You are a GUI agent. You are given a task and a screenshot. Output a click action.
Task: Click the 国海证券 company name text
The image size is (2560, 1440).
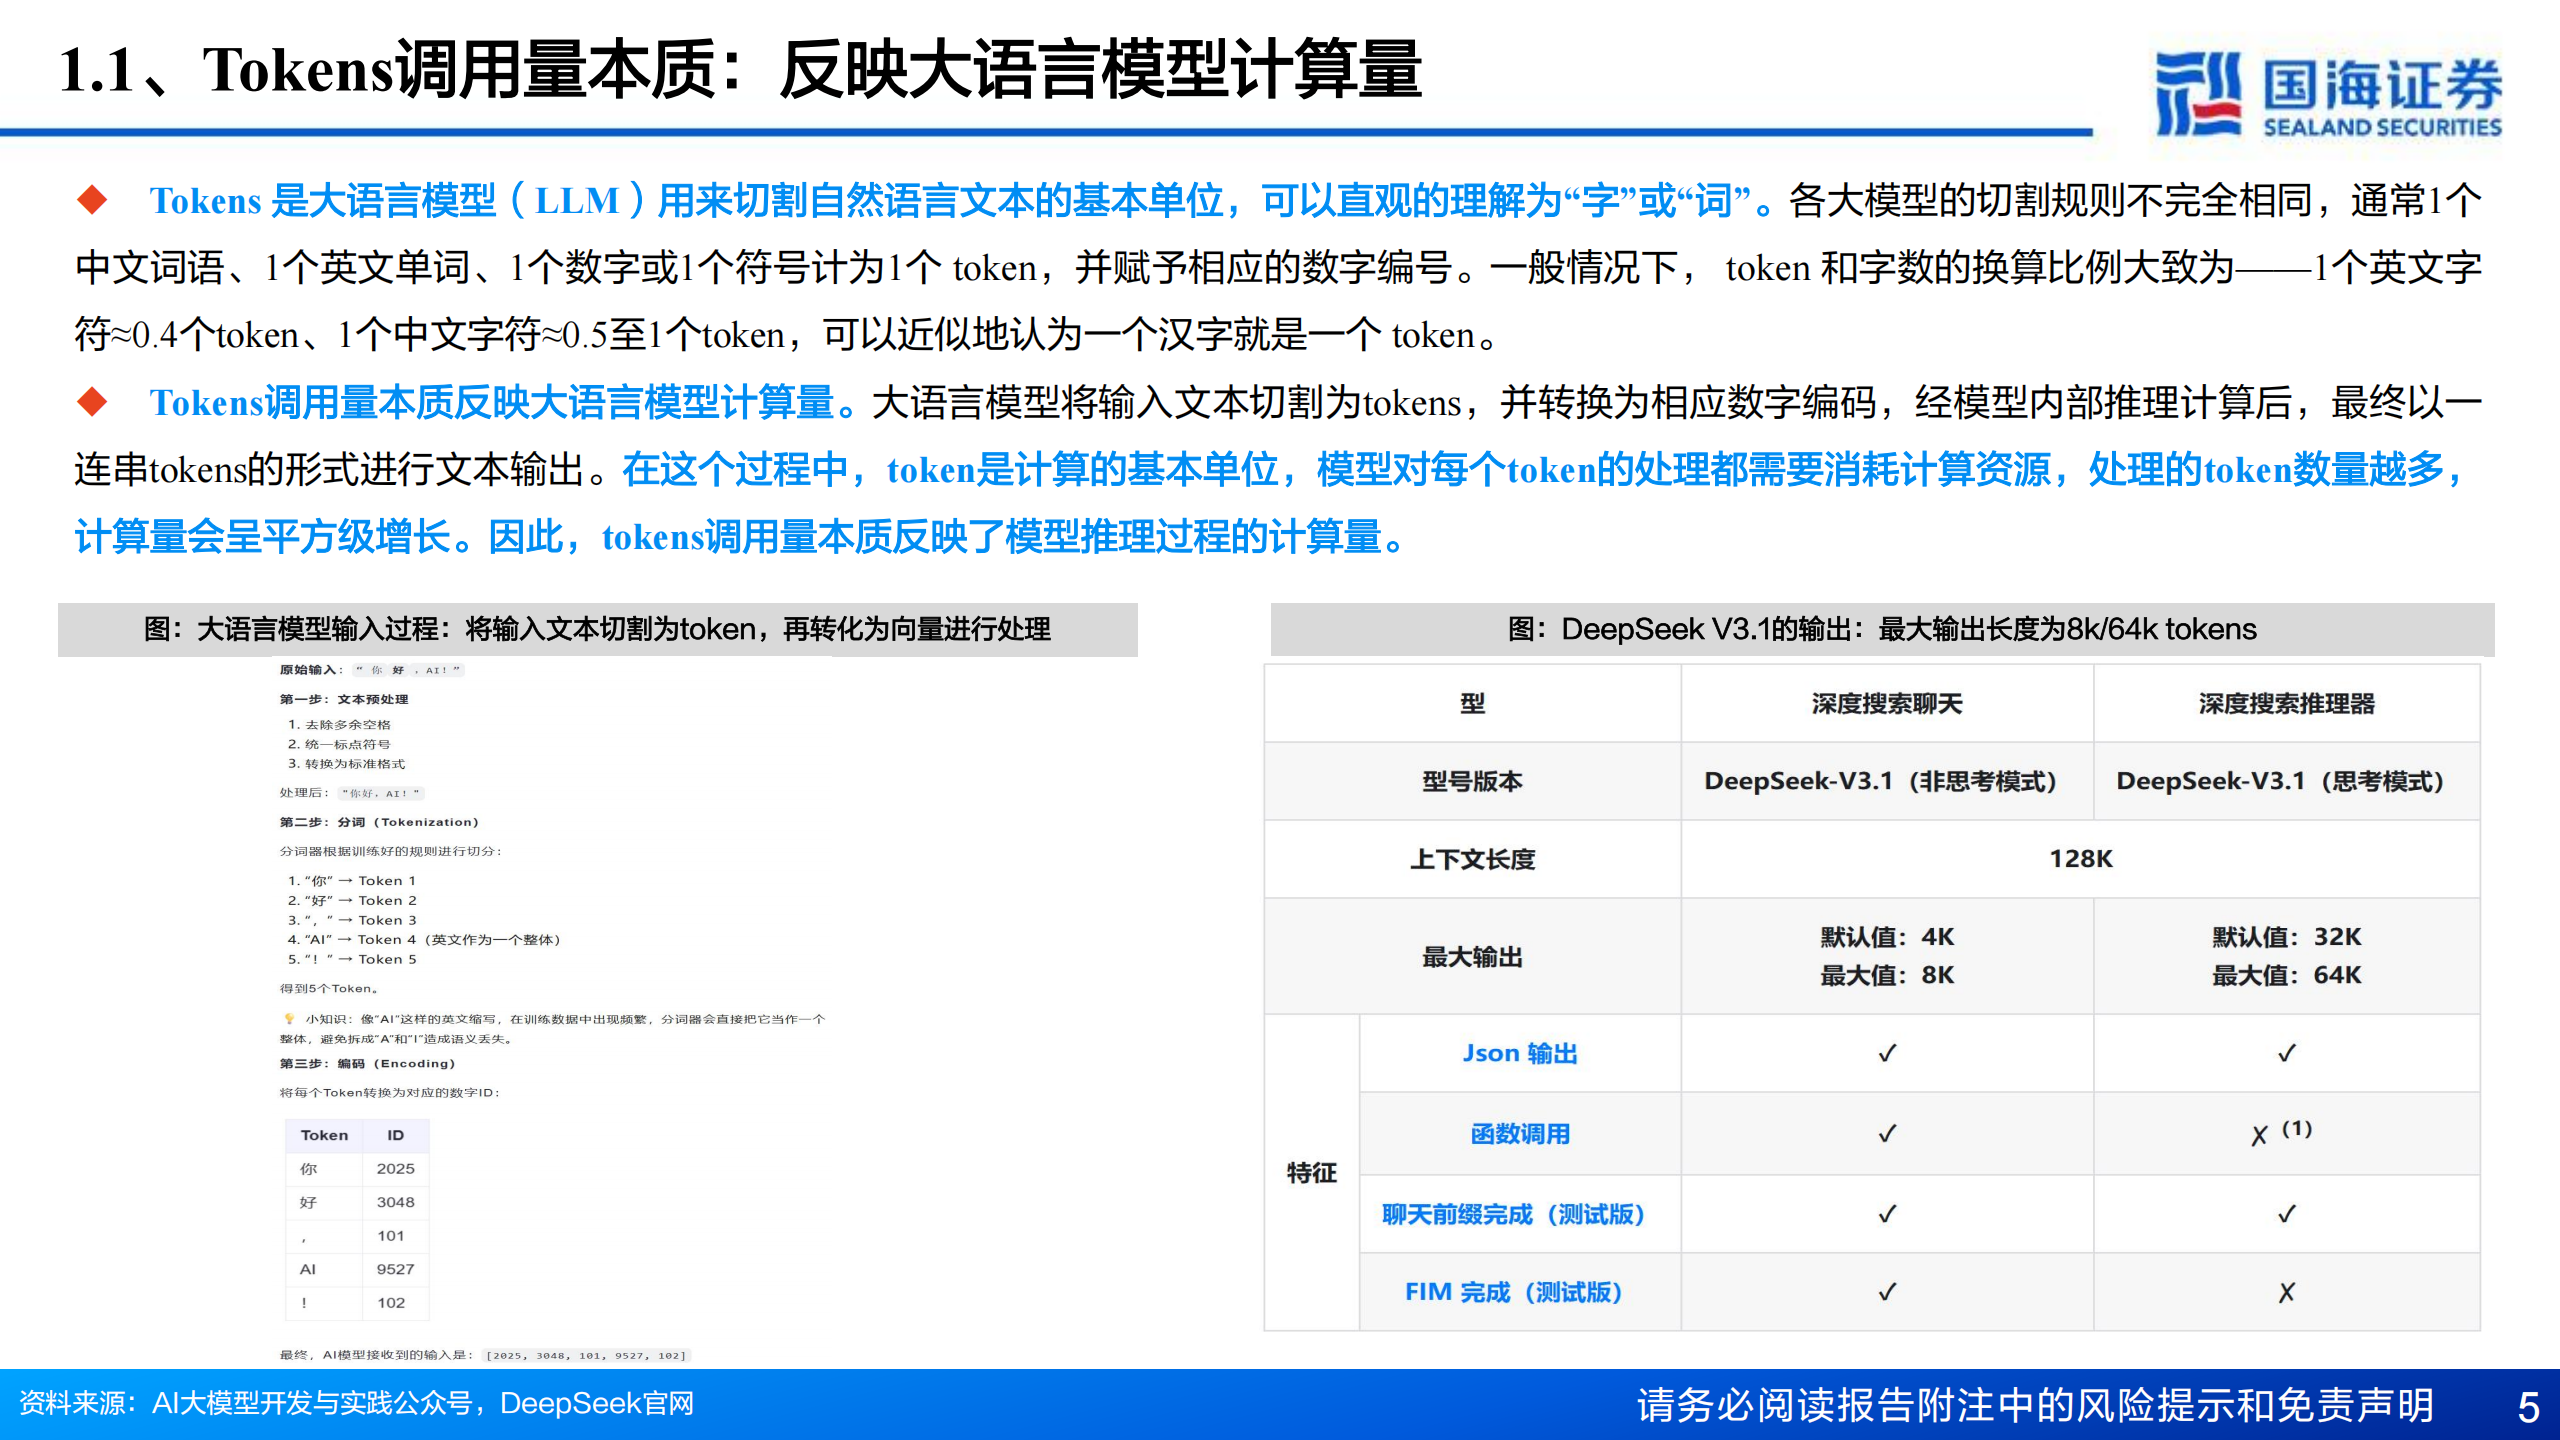pos(2382,84)
